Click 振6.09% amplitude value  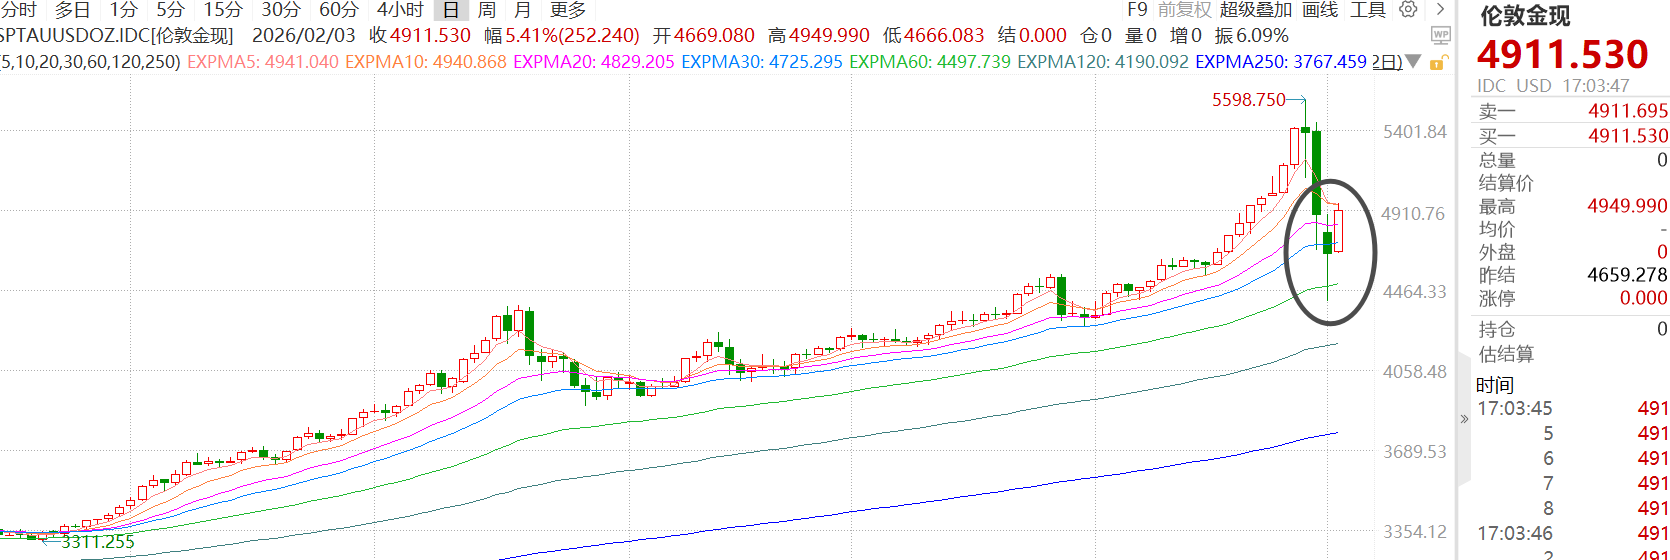(1252, 36)
